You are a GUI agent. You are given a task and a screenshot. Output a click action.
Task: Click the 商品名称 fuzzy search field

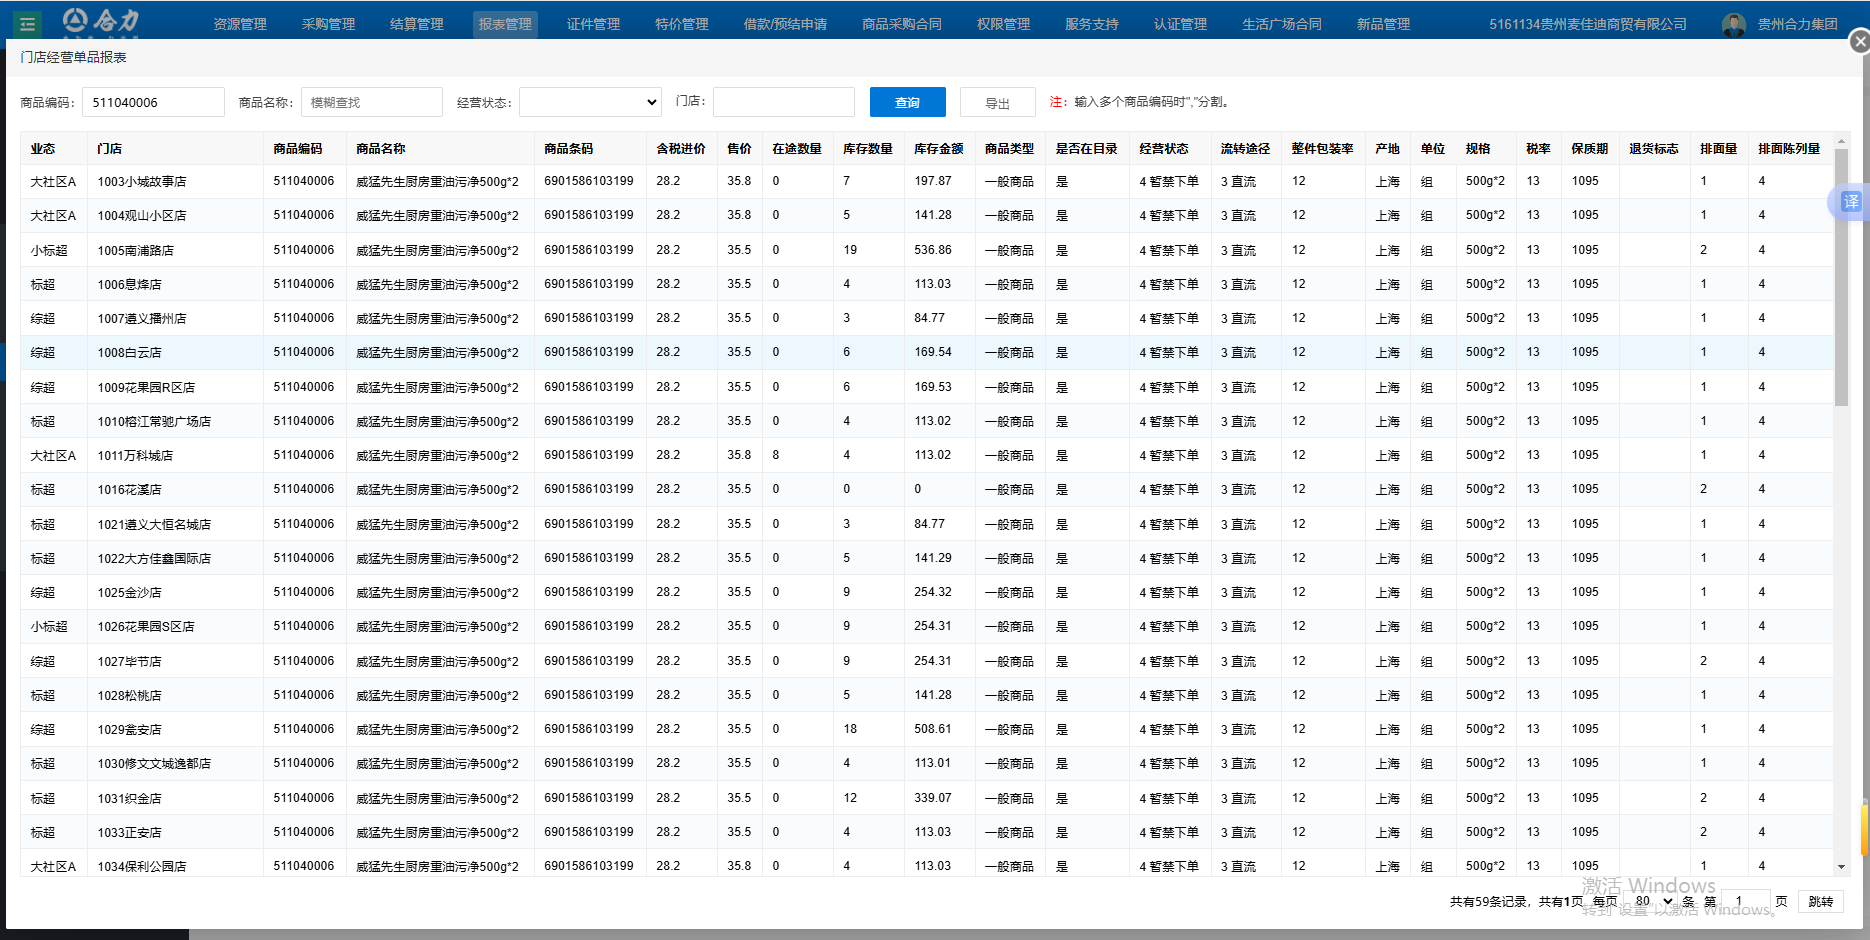(x=371, y=102)
